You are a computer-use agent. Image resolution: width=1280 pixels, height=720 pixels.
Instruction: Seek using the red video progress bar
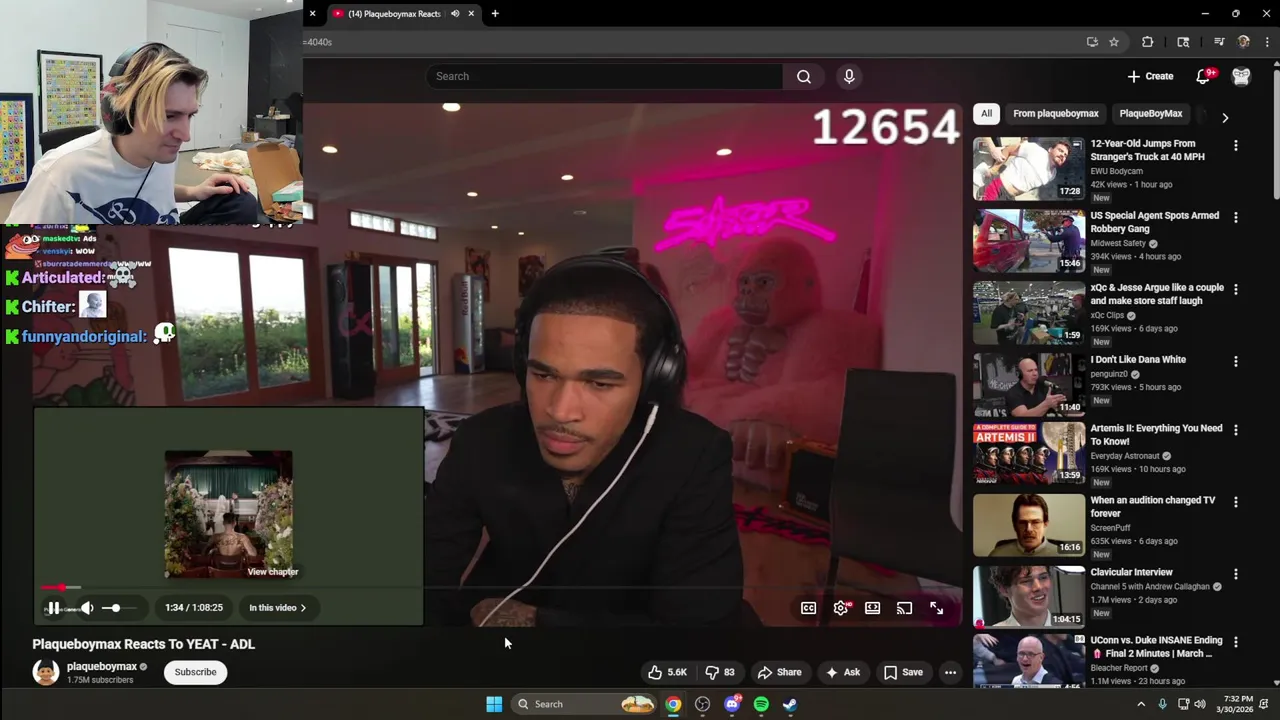(500, 588)
